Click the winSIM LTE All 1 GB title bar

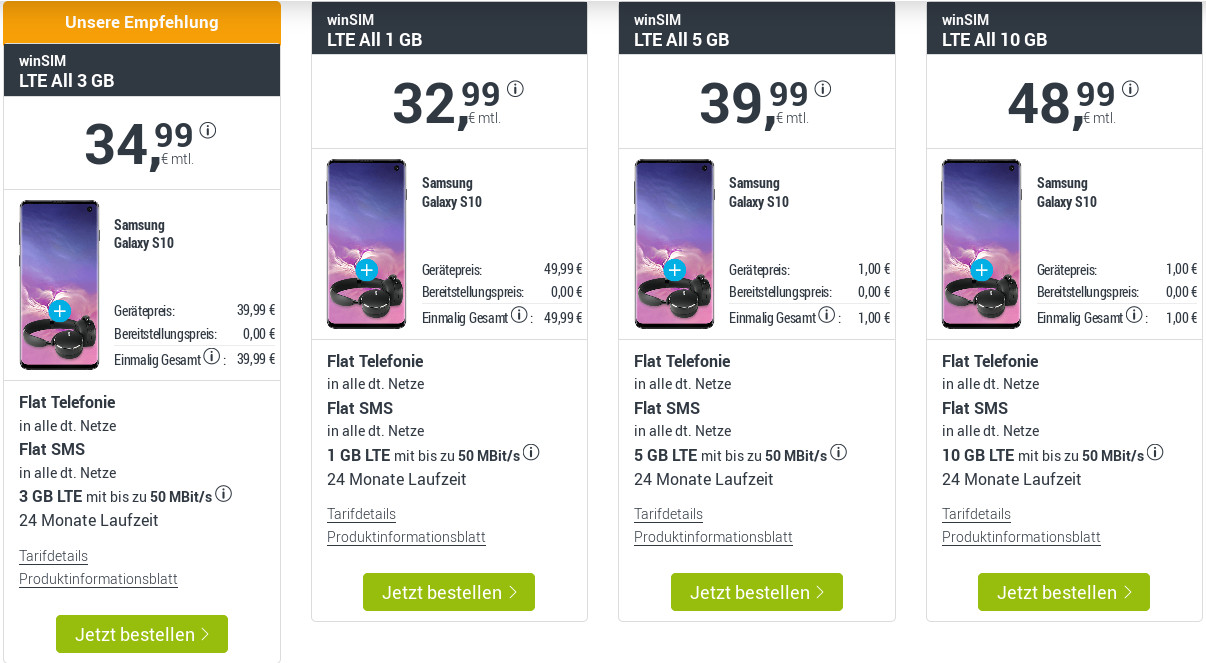click(x=449, y=27)
